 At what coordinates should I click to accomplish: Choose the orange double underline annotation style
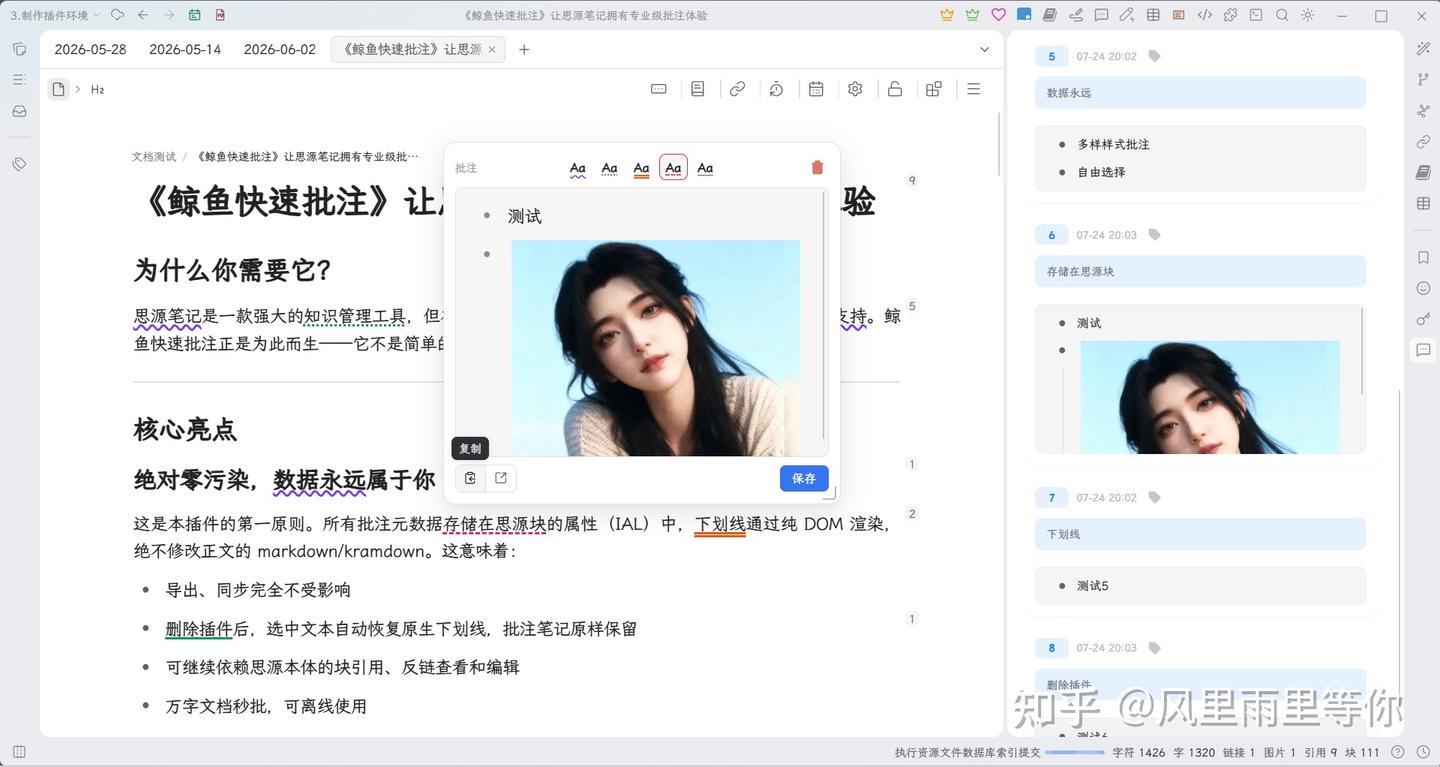point(642,168)
